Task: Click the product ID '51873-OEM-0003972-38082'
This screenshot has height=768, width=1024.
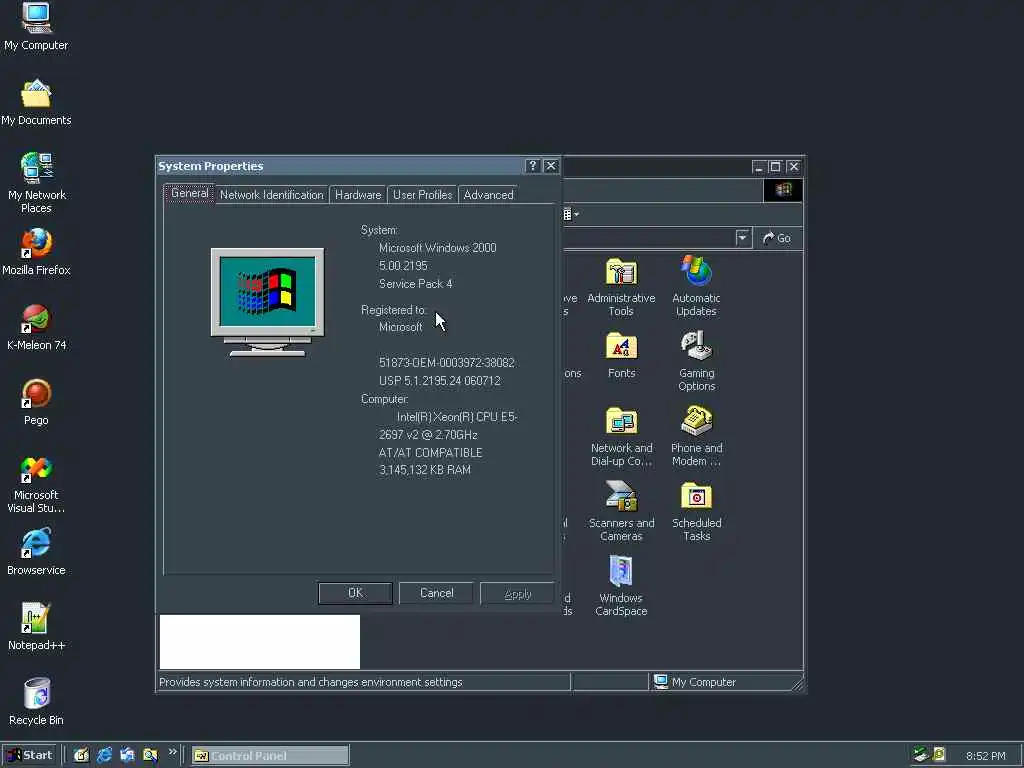Action: click(447, 362)
